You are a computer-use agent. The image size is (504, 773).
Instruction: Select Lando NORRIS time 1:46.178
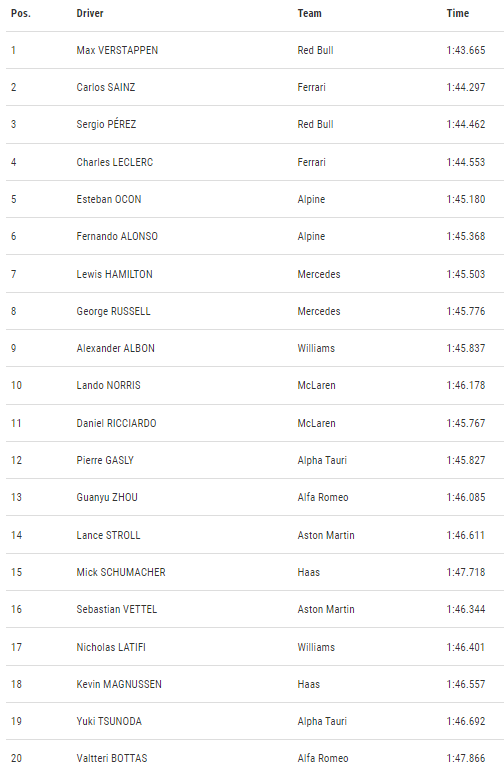(466, 385)
